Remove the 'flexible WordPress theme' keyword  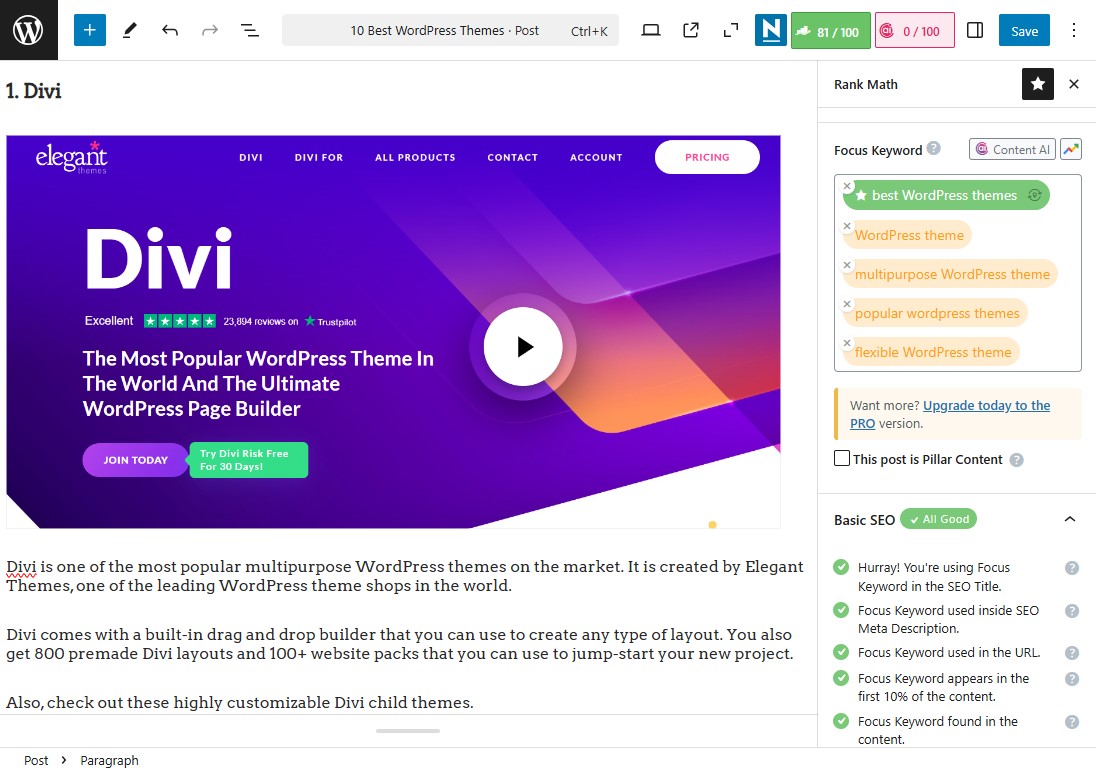[x=847, y=343]
